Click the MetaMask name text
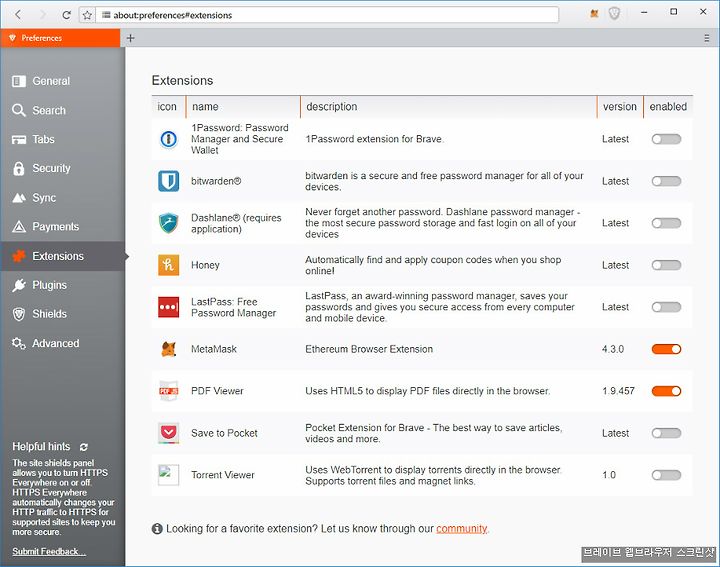The image size is (720, 567). (214, 349)
